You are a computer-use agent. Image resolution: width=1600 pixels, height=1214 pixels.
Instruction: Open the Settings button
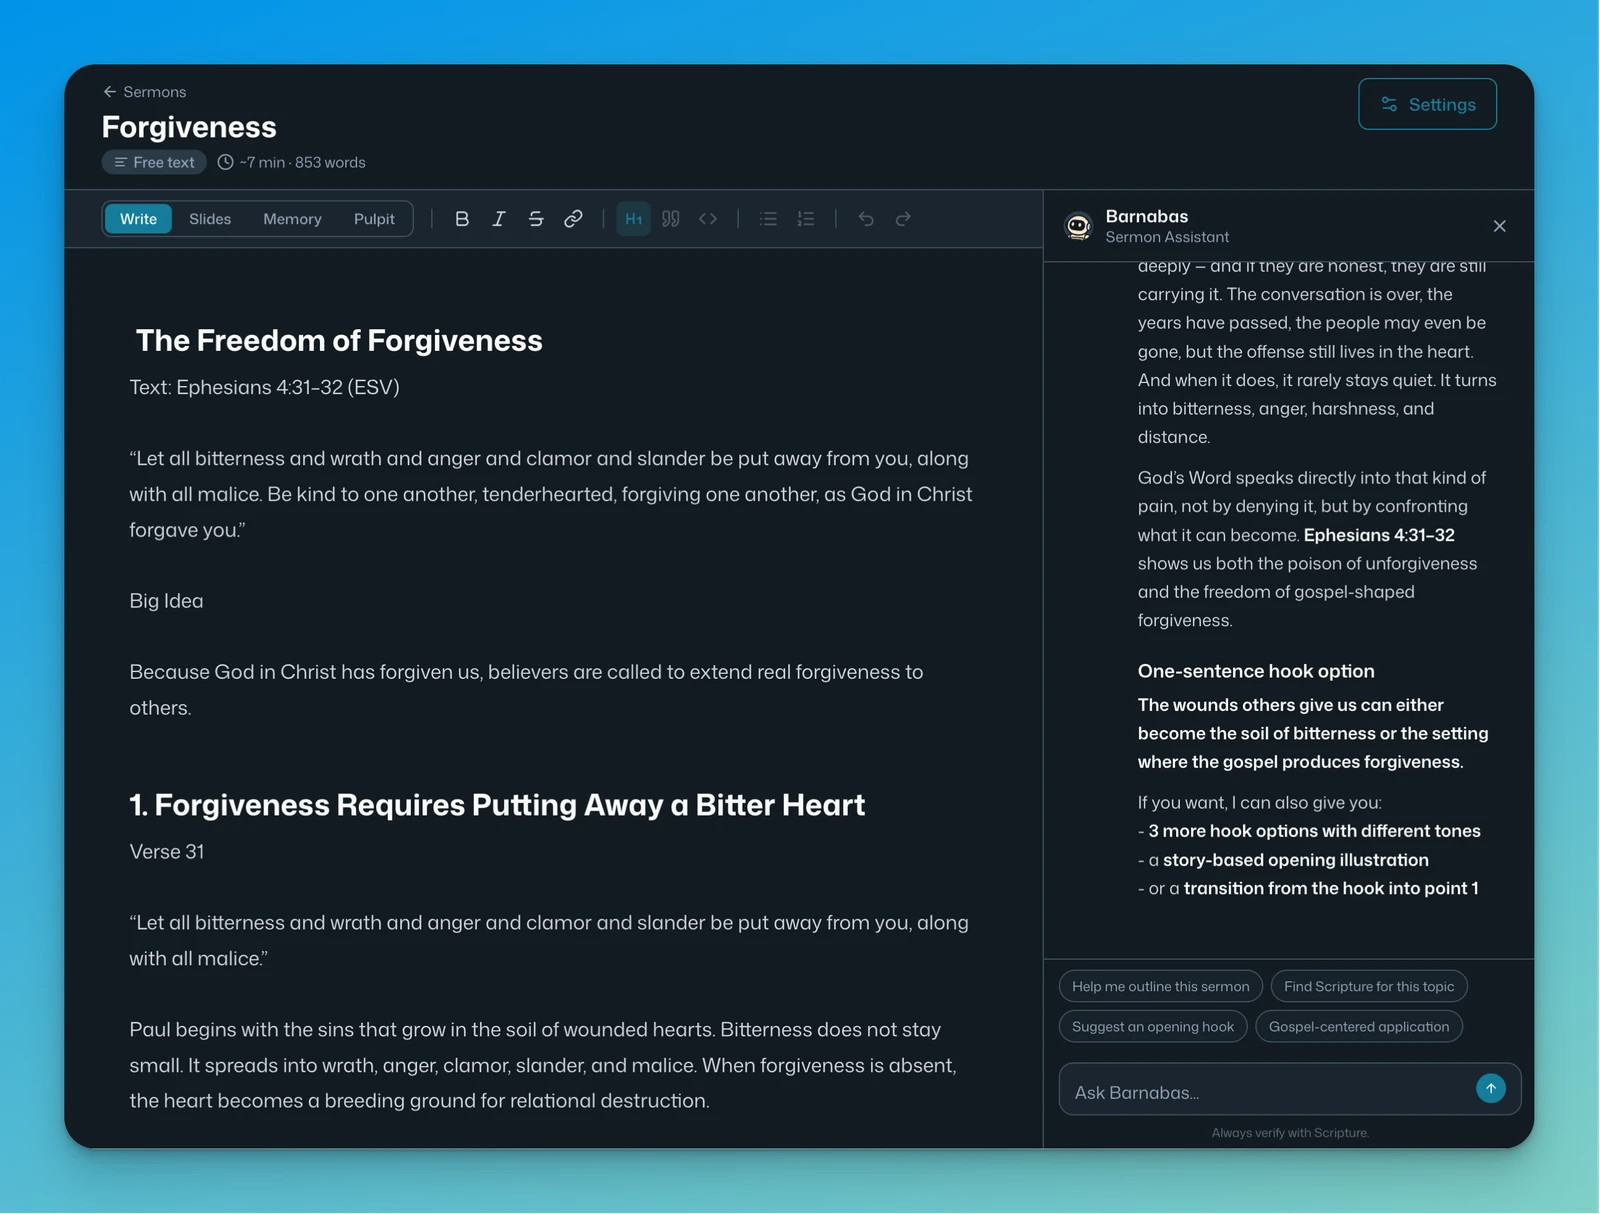[x=1428, y=104]
